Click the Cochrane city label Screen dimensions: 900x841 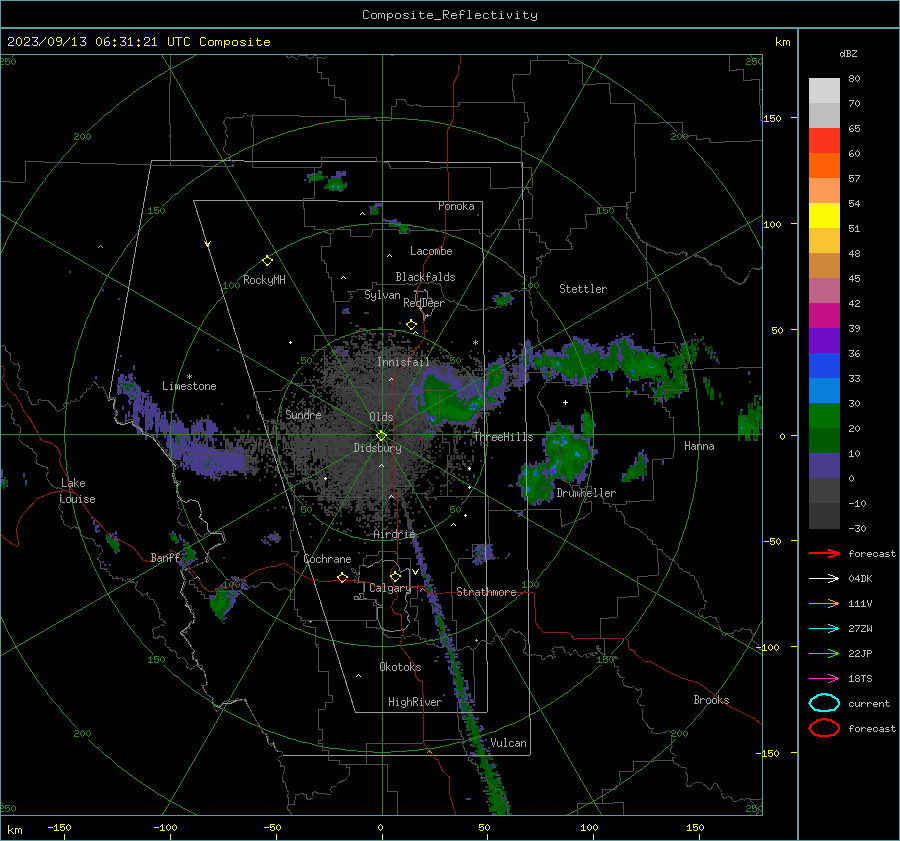[327, 559]
